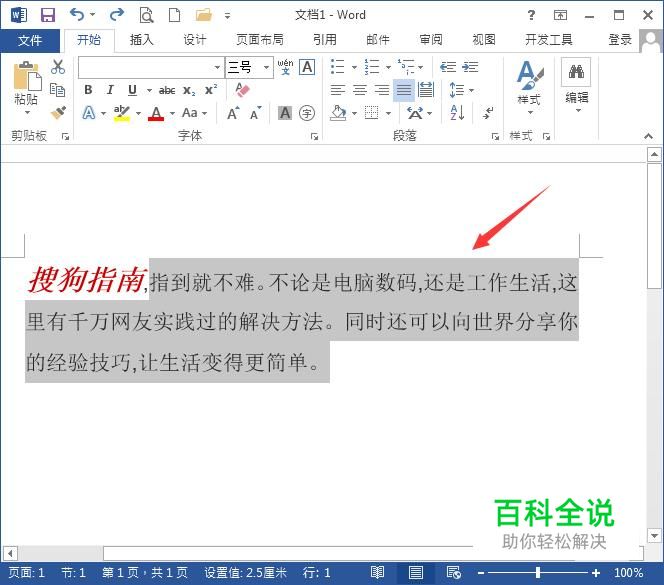Image resolution: width=664 pixels, height=585 pixels.
Task: Toggle bold formatting
Action: (x=88, y=90)
